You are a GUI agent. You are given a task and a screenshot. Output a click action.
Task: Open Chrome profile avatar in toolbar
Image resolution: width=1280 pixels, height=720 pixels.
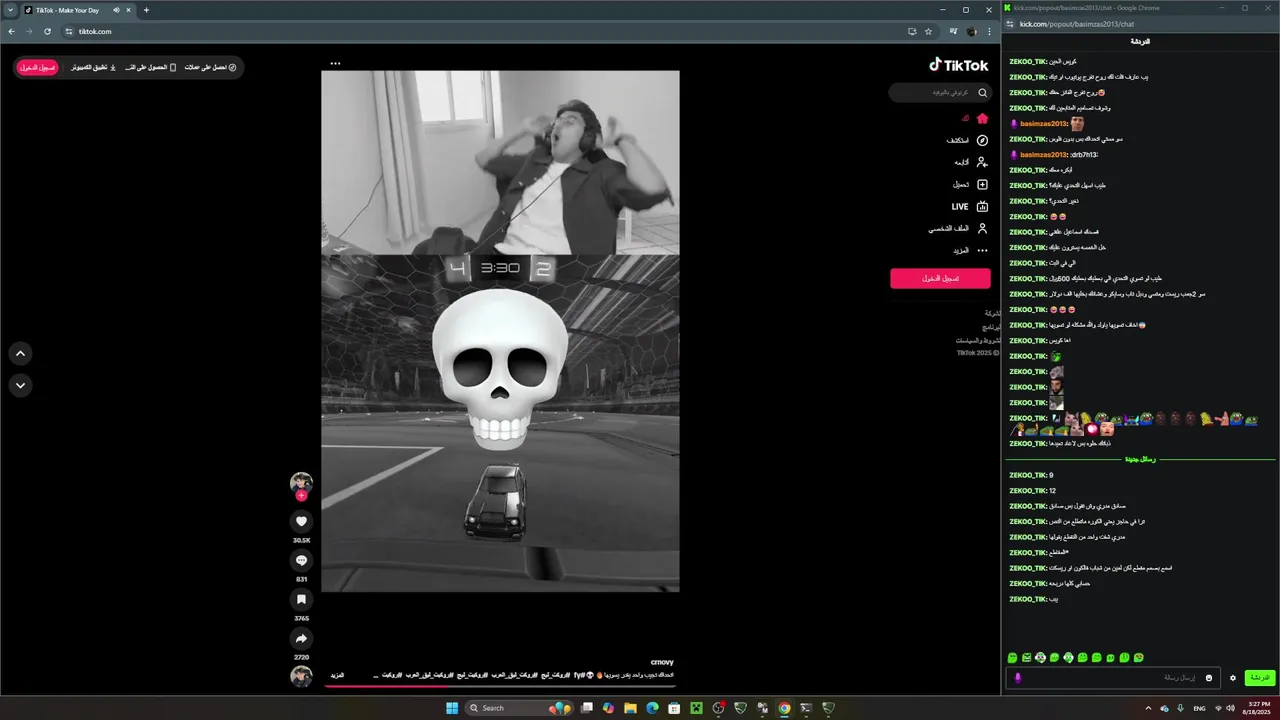tap(972, 31)
